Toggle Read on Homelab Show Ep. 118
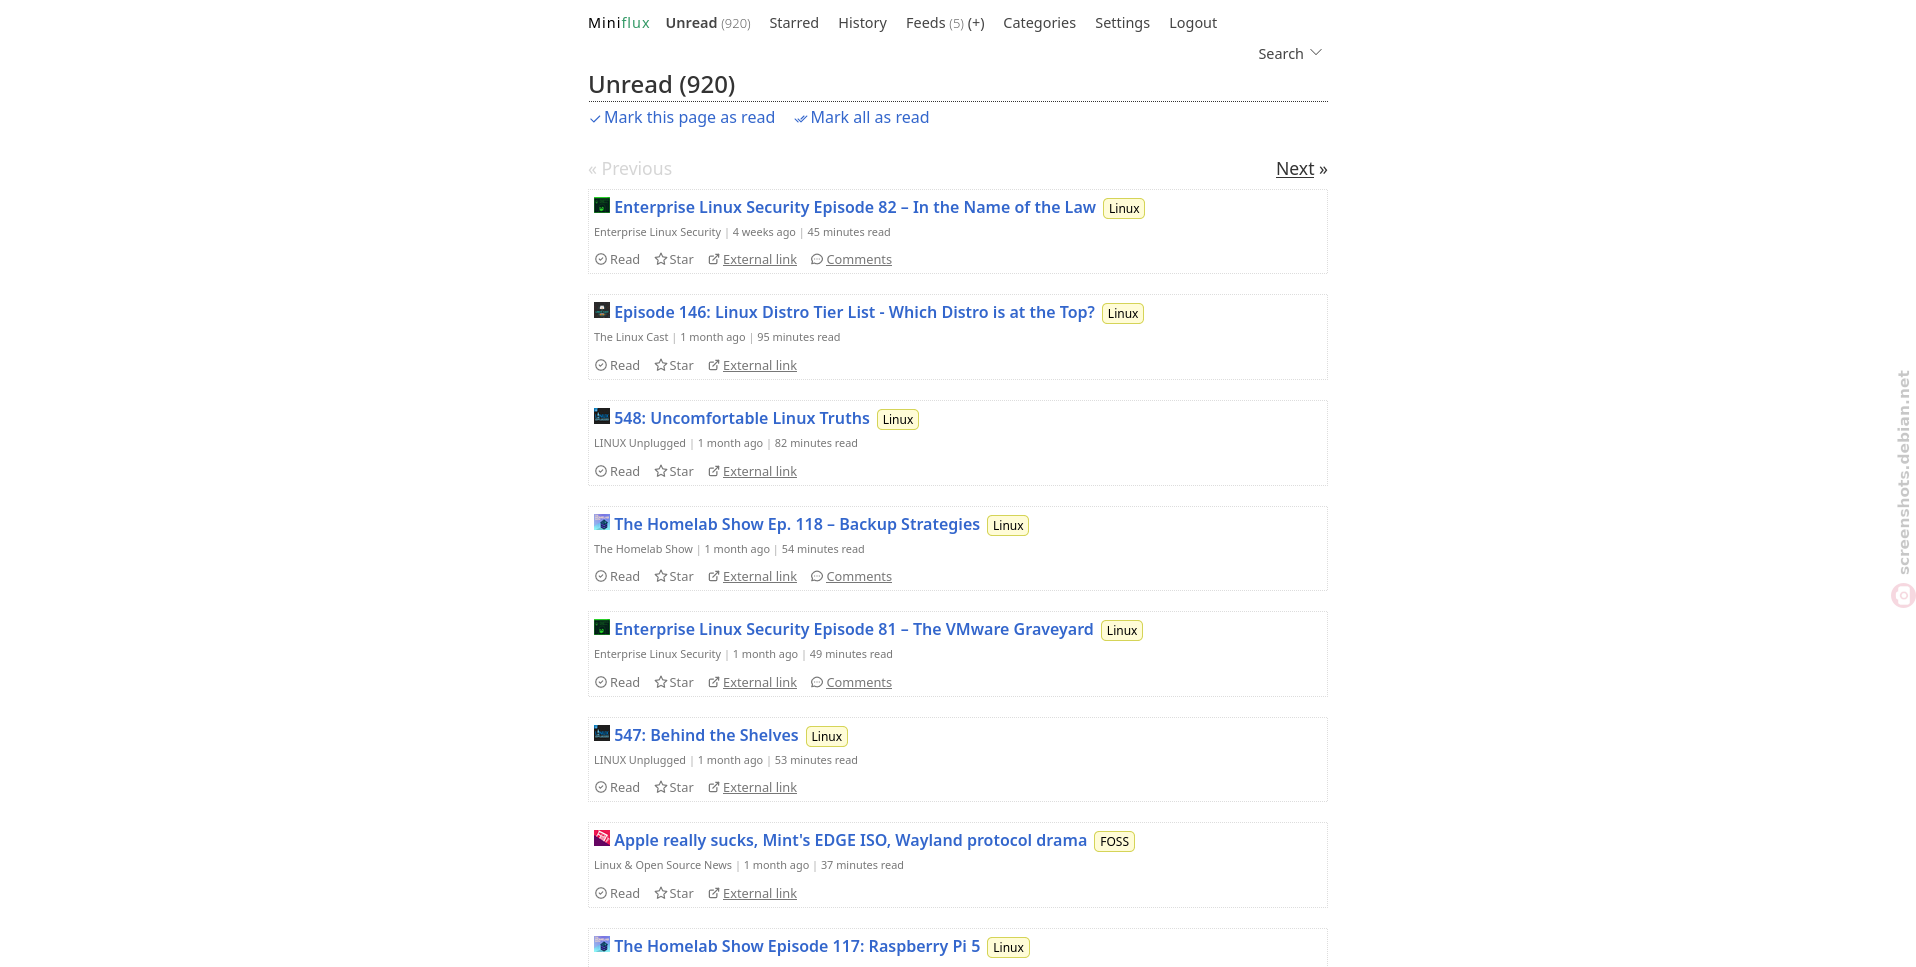1916x967 pixels. (617, 577)
